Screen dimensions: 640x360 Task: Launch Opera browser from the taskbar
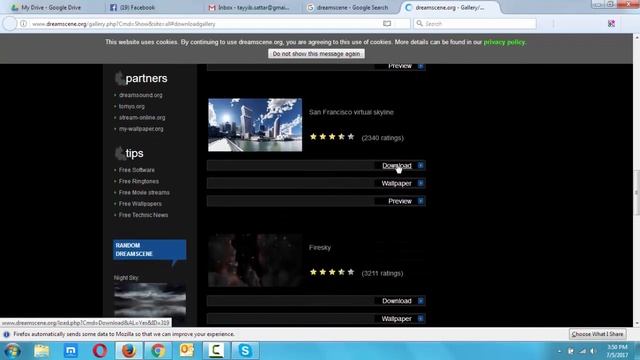100,351
